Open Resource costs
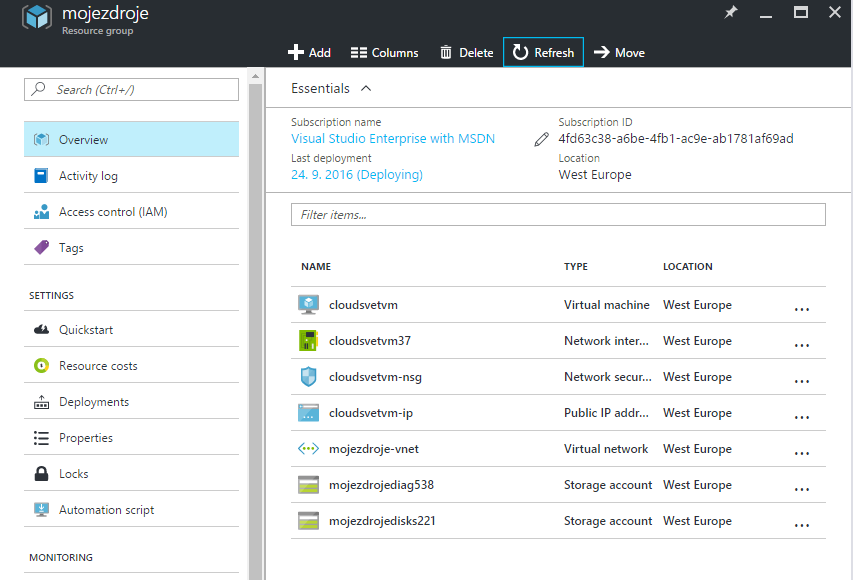Viewport: 853px width, 580px height. coord(131,365)
